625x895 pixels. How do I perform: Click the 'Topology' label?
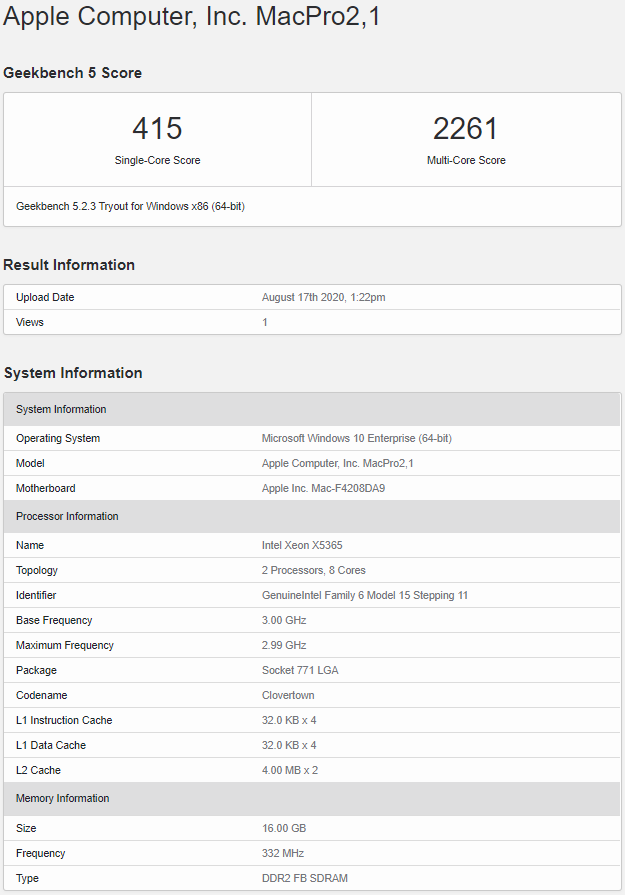coord(37,570)
